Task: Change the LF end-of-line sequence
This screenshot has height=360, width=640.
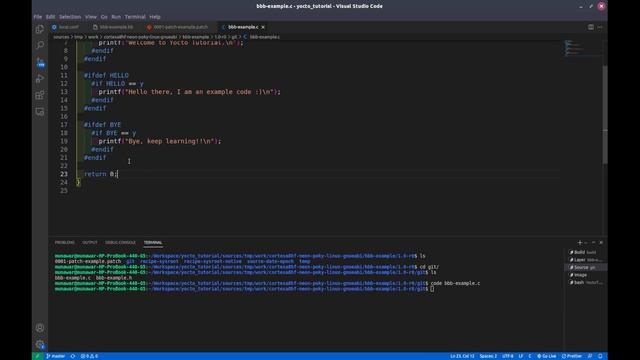Action: [521, 356]
